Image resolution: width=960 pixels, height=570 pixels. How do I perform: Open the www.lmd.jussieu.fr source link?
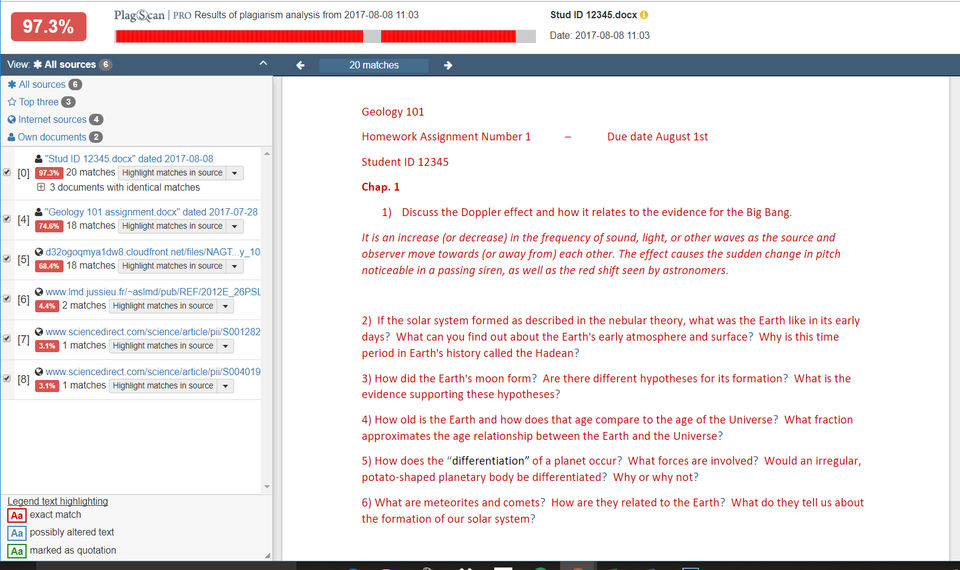[152, 291]
